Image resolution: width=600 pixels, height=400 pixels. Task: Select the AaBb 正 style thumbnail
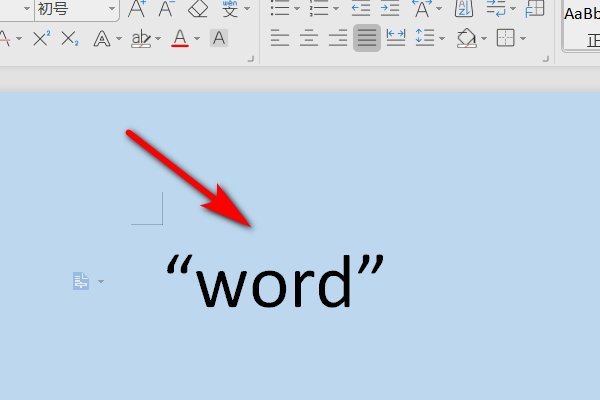coord(581,25)
